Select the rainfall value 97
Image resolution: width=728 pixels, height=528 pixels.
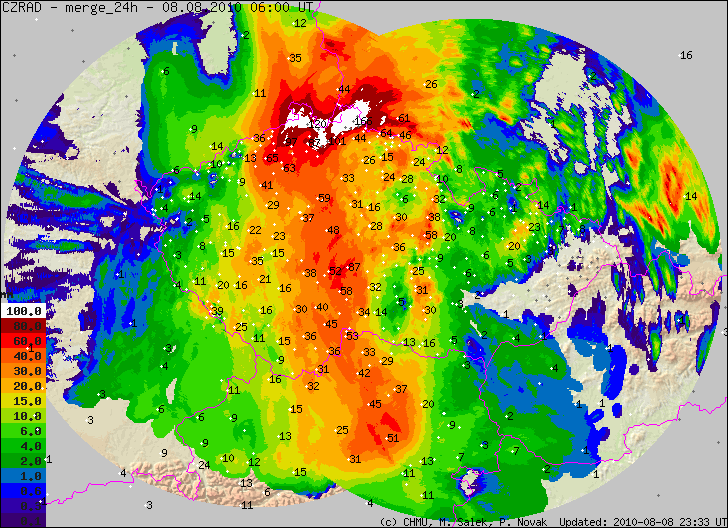291,142
